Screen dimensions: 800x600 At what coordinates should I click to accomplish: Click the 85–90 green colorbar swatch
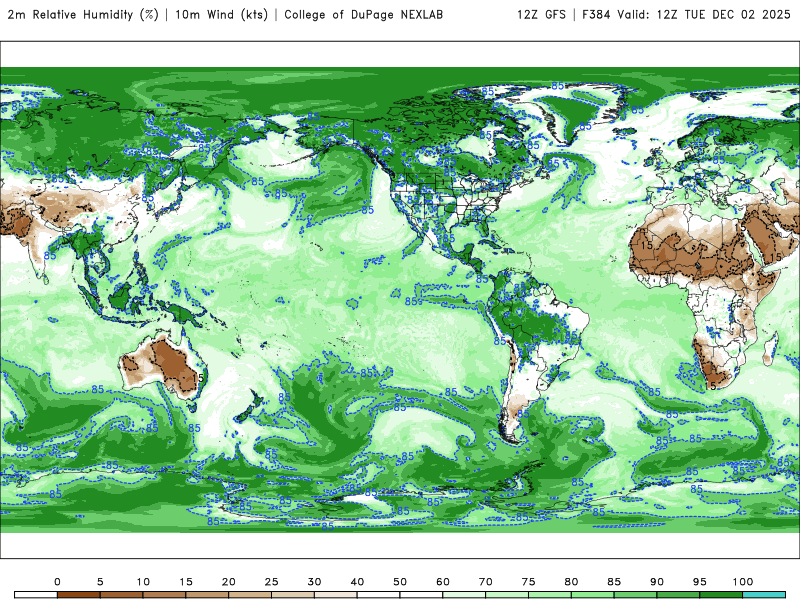pos(636,595)
